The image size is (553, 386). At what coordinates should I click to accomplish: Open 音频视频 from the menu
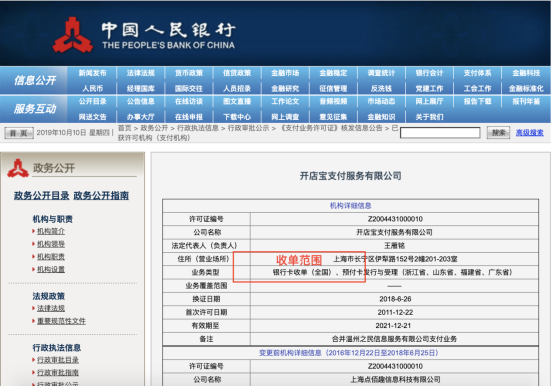333,102
